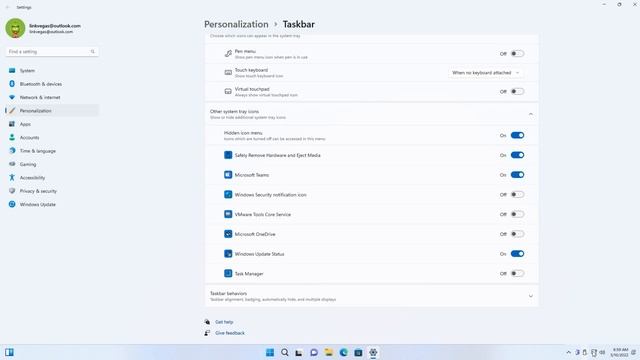Open Microsoft Store from taskbar
Screen dimensions: 640x360
[x=358, y=353]
